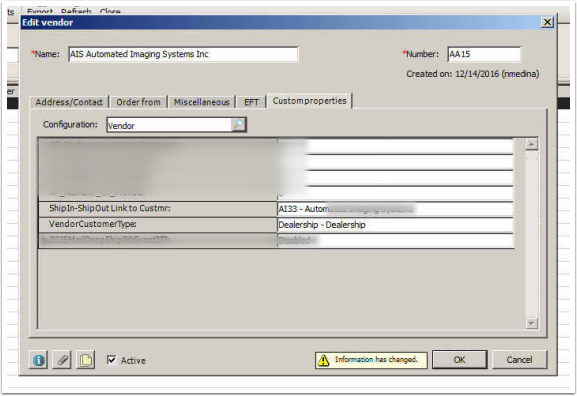This screenshot has height=396, width=577.
Task: Open attachments with the paperclip icon
Action: pos(62,360)
